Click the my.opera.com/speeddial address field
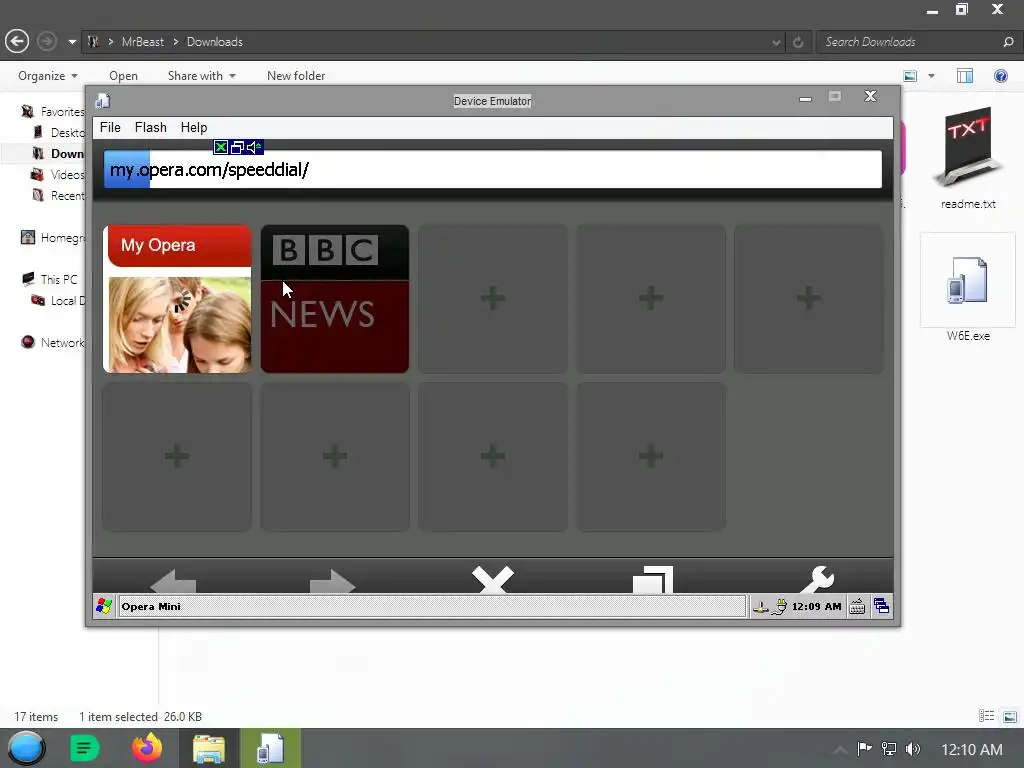This screenshot has height=768, width=1024. click(493, 170)
